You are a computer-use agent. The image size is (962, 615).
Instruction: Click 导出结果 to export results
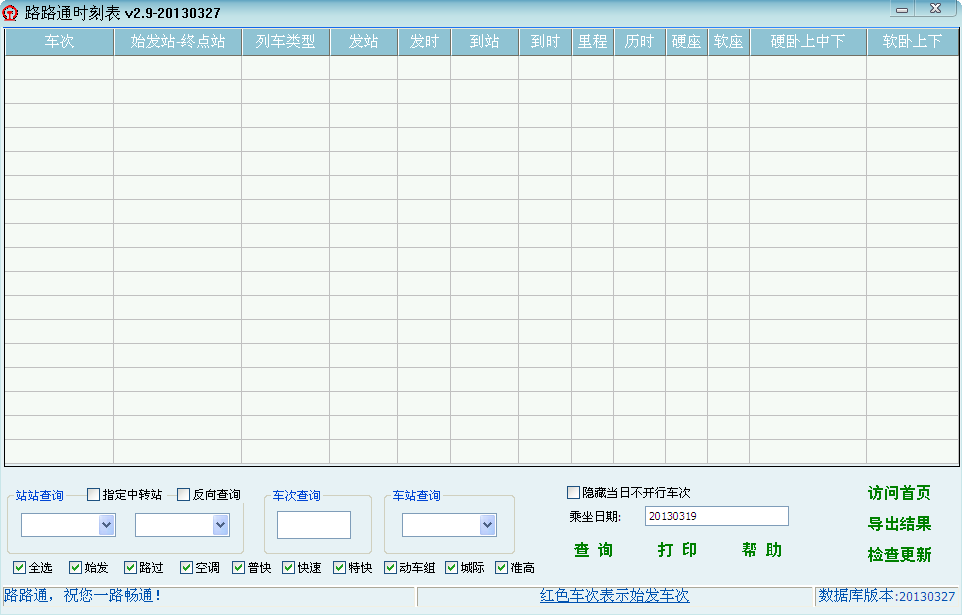click(899, 524)
